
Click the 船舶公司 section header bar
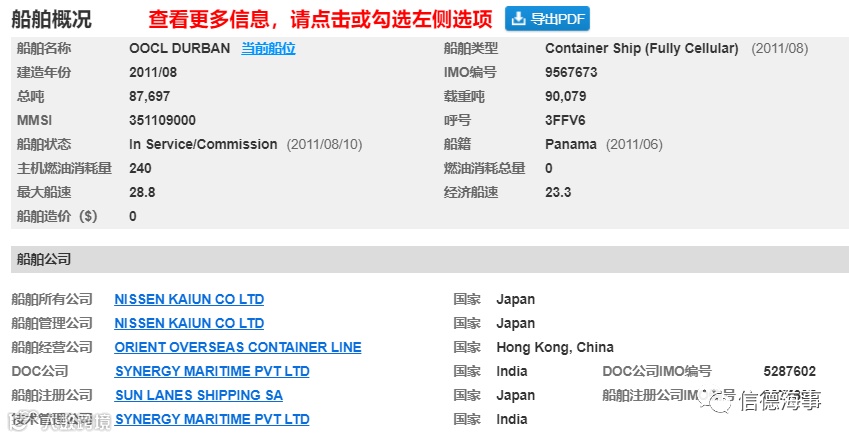click(430, 259)
